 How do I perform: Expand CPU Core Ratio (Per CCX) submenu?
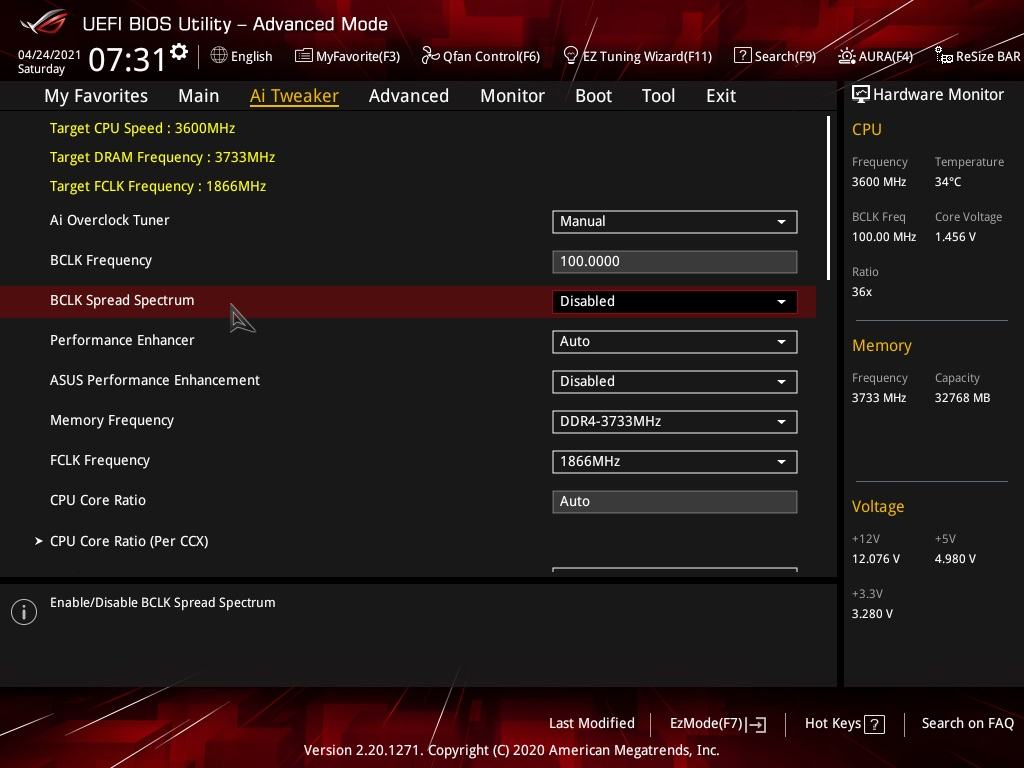[x=129, y=541]
